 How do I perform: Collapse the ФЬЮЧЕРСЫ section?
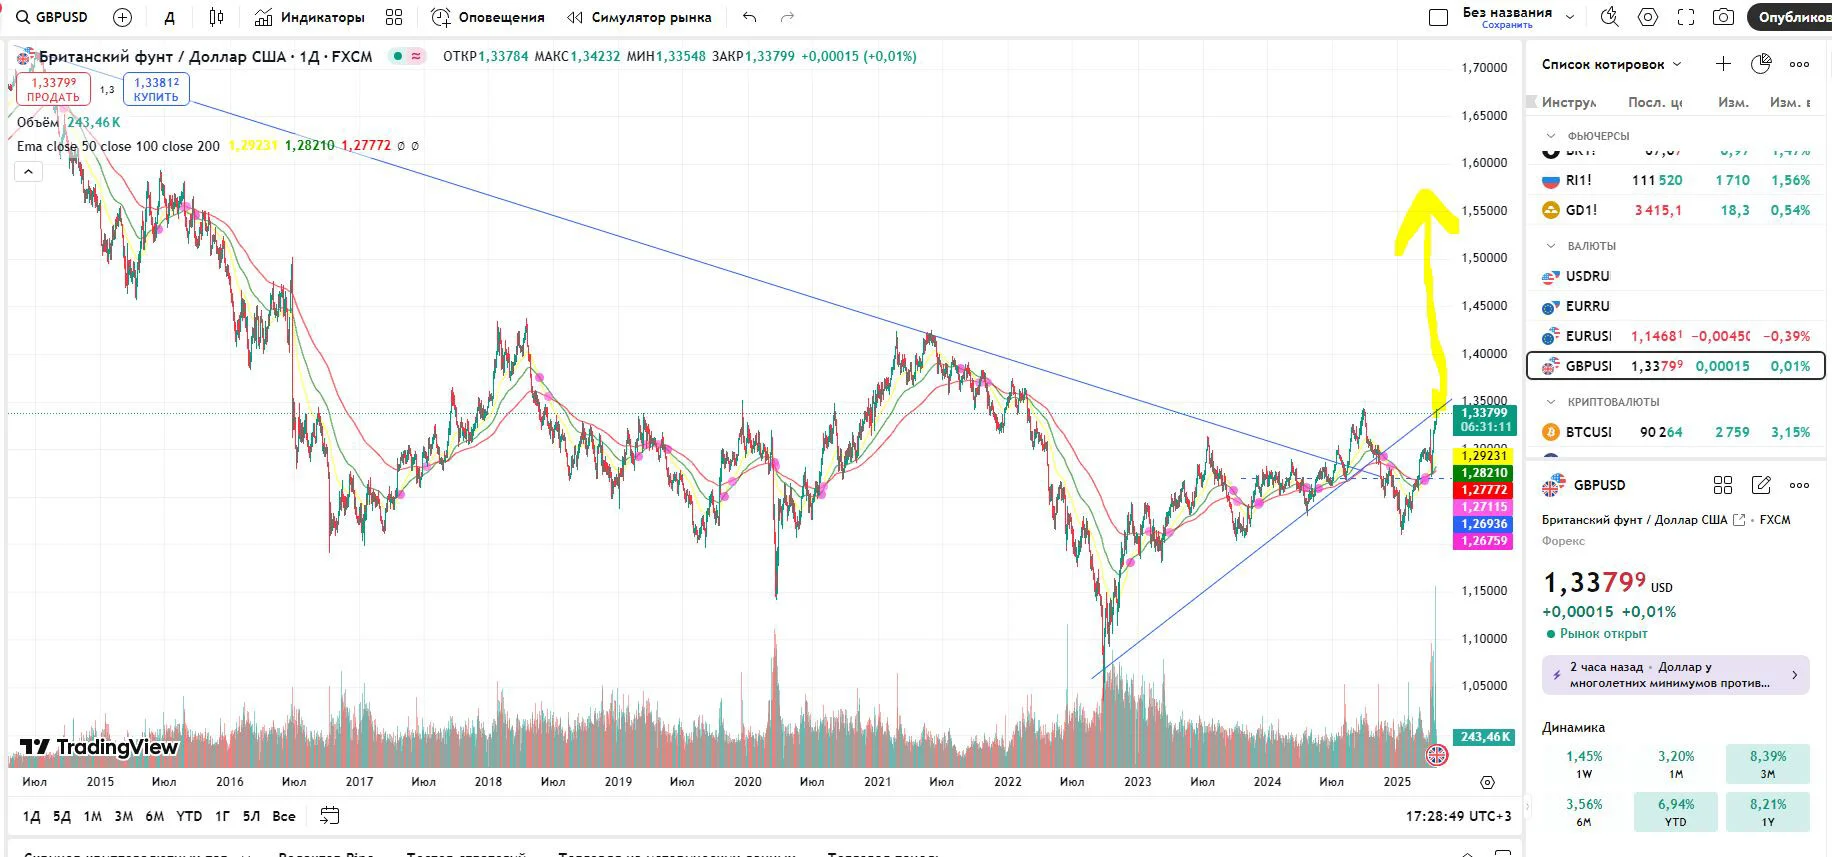pos(1551,136)
